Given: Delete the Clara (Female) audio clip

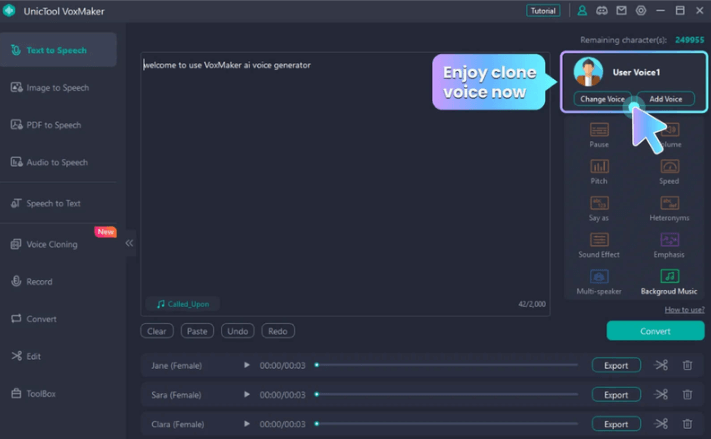Looking at the screenshot, I should (687, 424).
